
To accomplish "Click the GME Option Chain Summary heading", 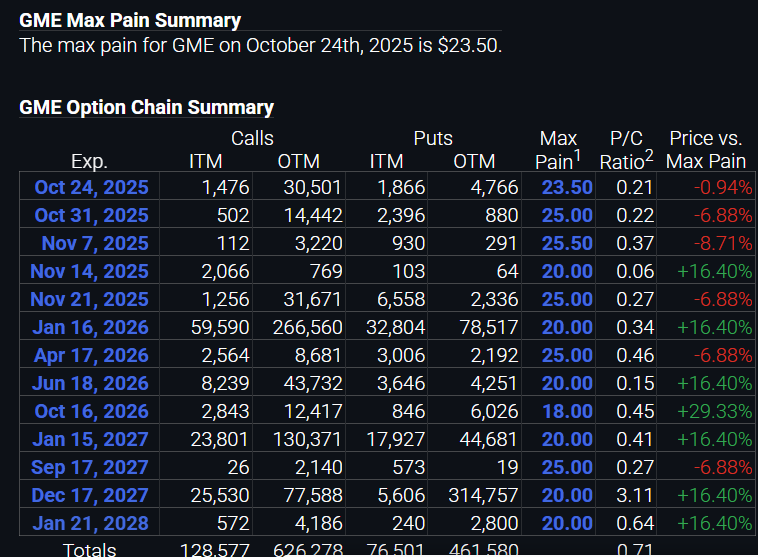I will (146, 108).
